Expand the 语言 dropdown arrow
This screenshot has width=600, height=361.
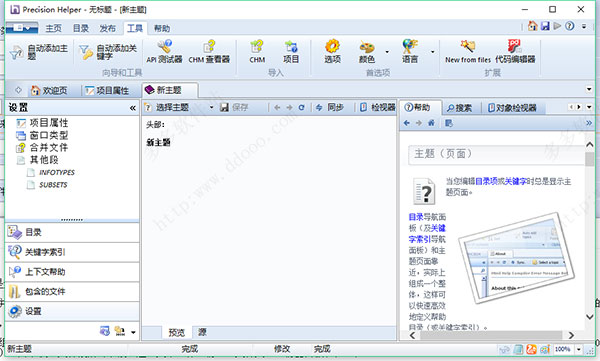[432, 52]
